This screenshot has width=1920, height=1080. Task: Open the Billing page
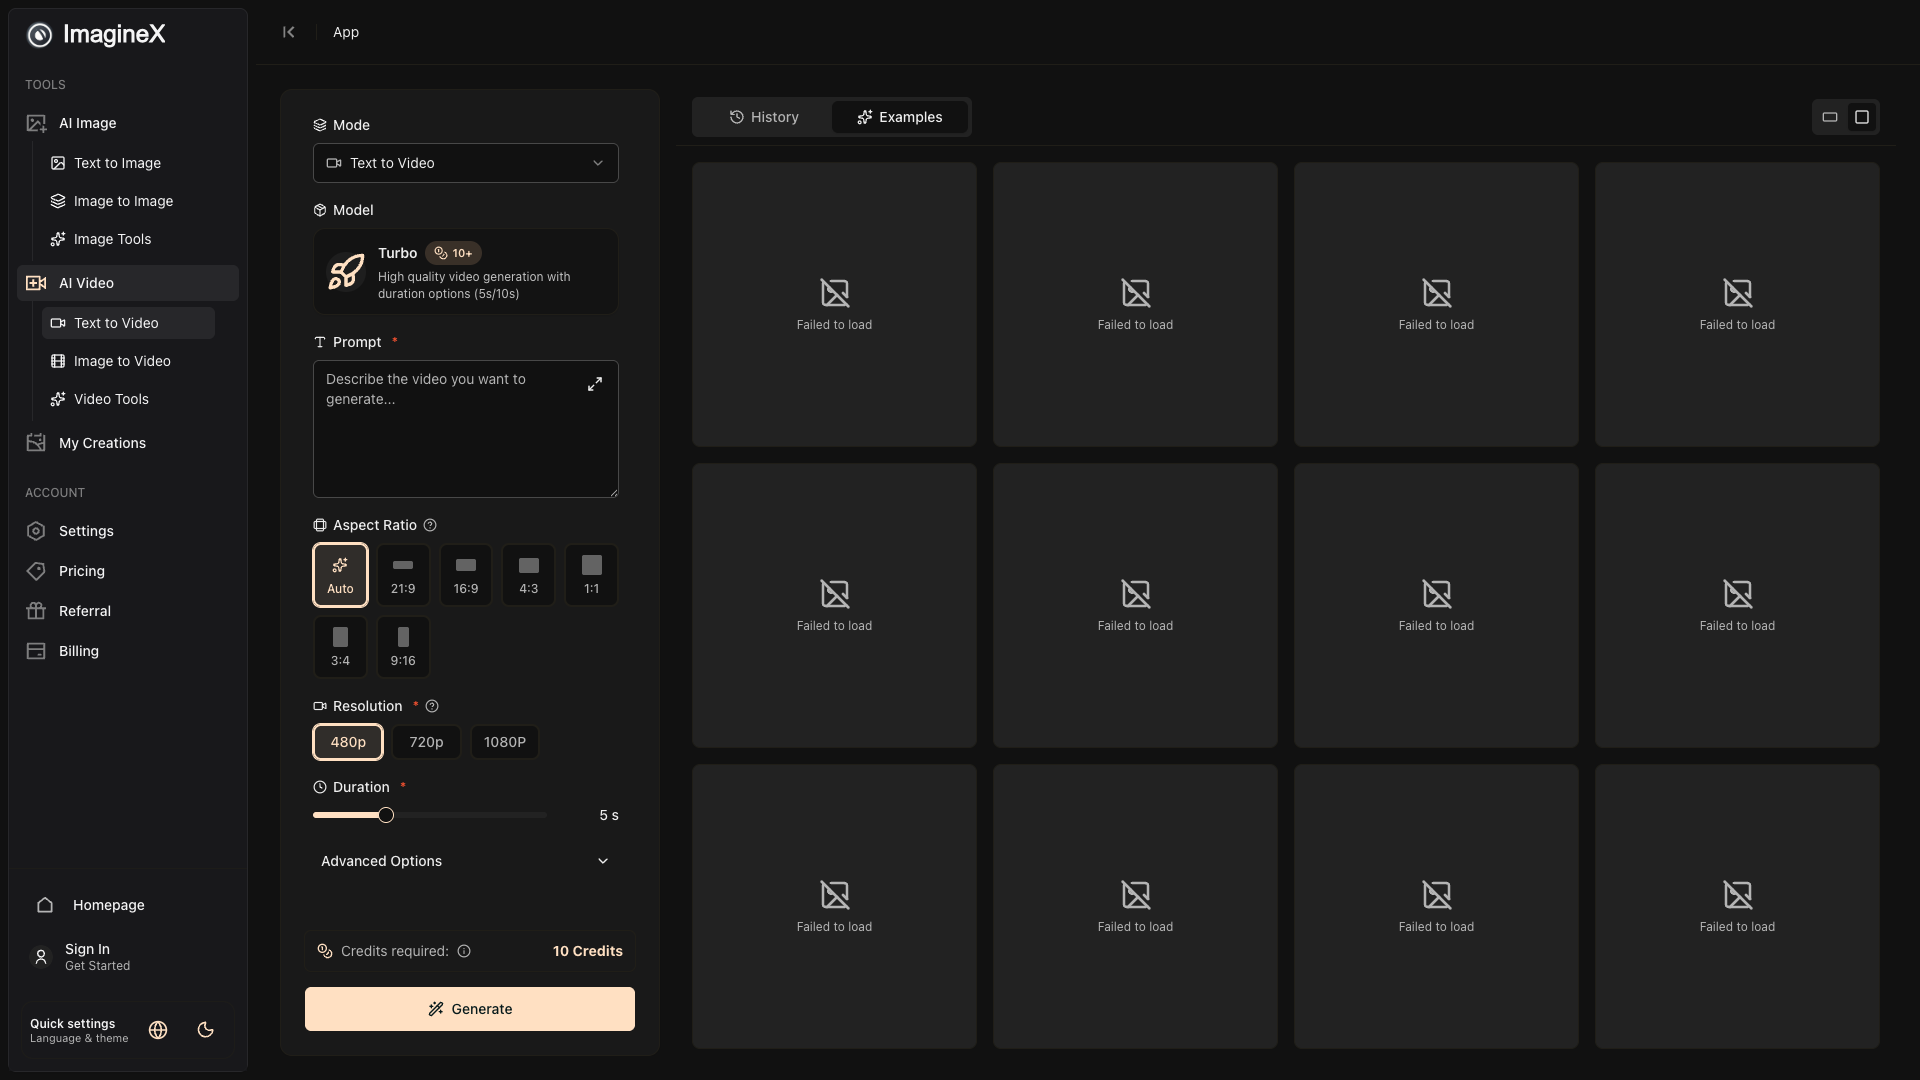click(128, 651)
